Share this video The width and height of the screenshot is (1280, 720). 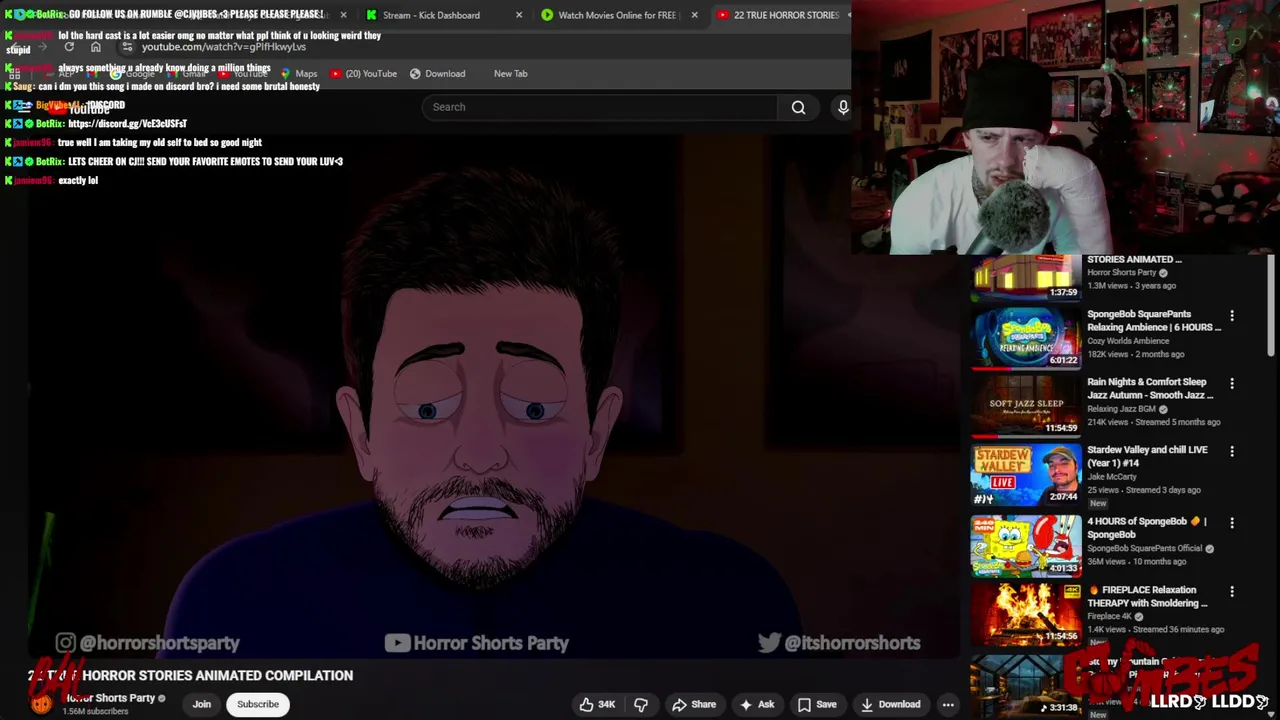(694, 704)
